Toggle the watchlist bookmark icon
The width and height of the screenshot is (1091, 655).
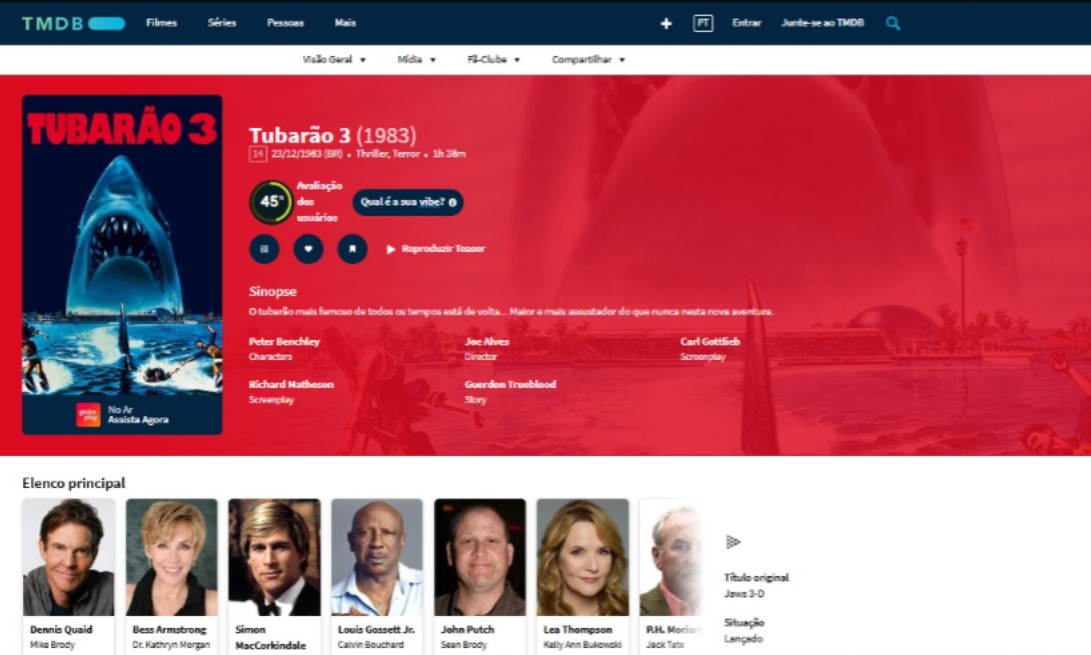click(x=352, y=248)
